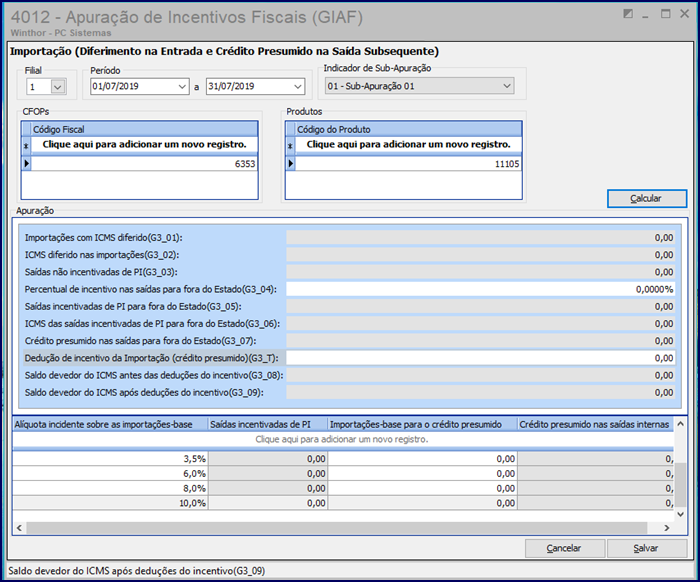Click the row pointer arrow beside 11105
Image resolution: width=700 pixels, height=582 pixels.
coord(290,163)
